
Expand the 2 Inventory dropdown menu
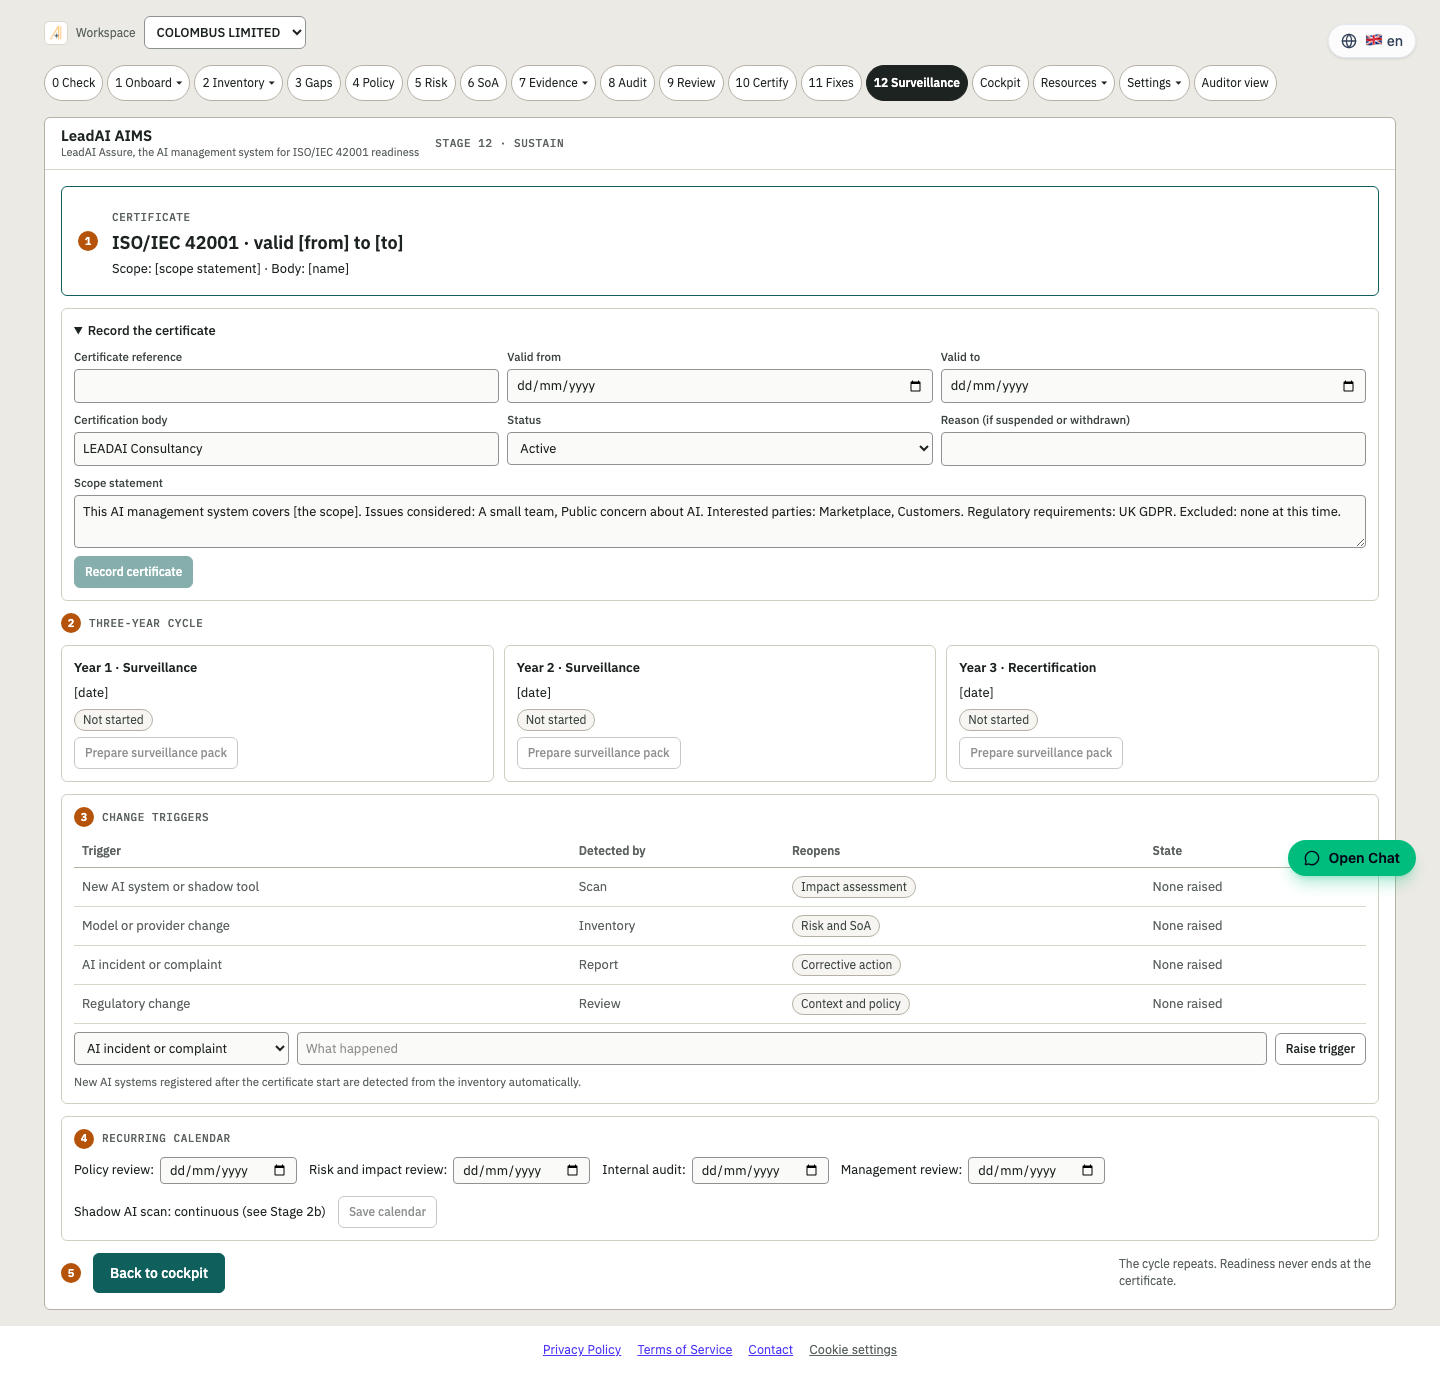pos(238,83)
